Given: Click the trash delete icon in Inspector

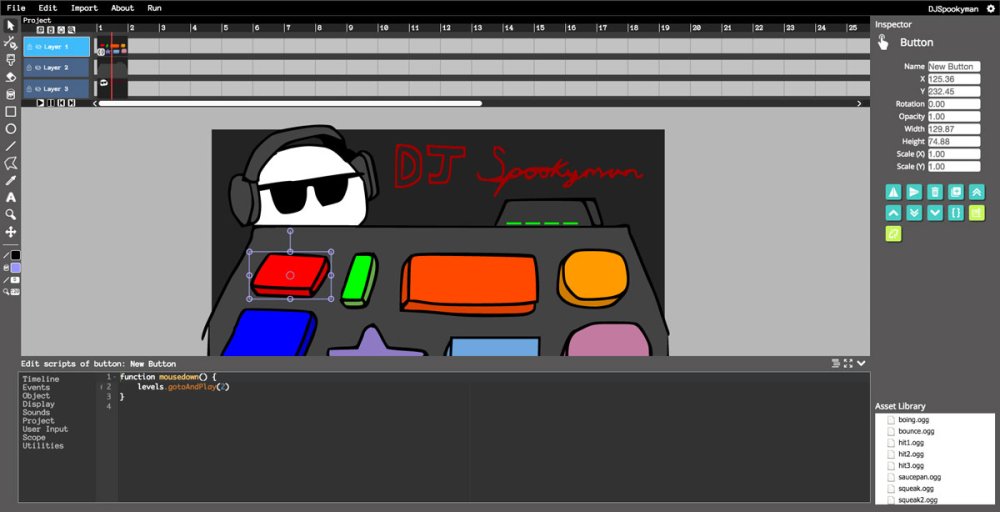Looking at the screenshot, I should pyautogui.click(x=935, y=192).
